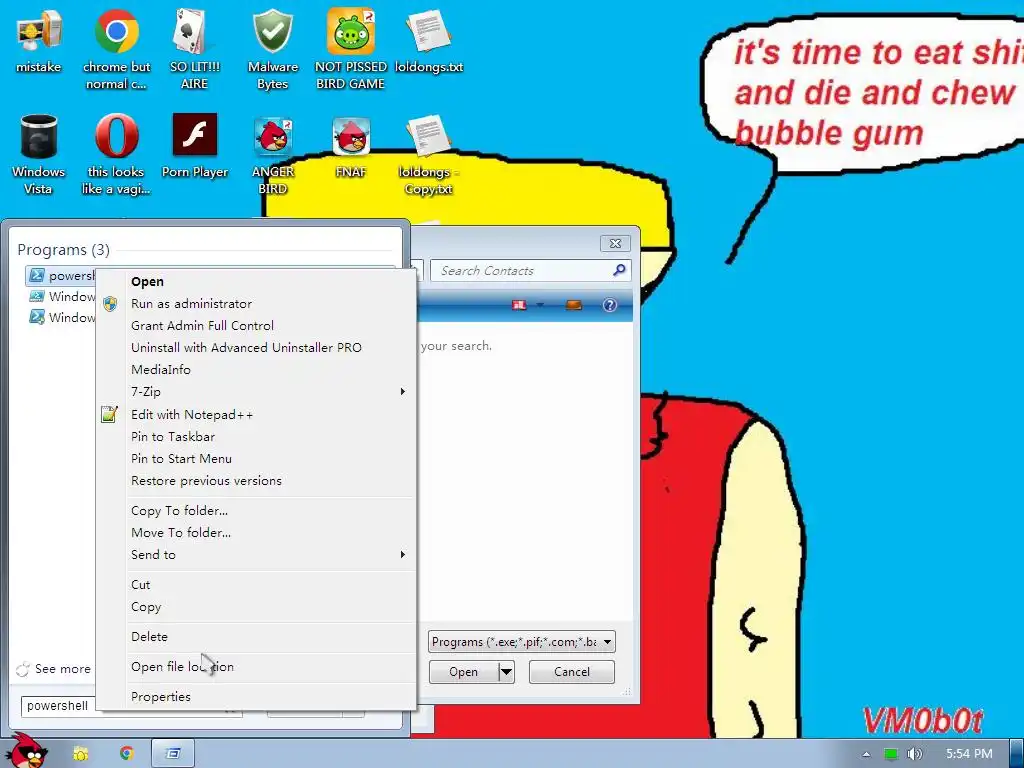This screenshot has height=768, width=1024.
Task: Click the UAC shield icon beside Run as administrator
Action: pos(110,304)
